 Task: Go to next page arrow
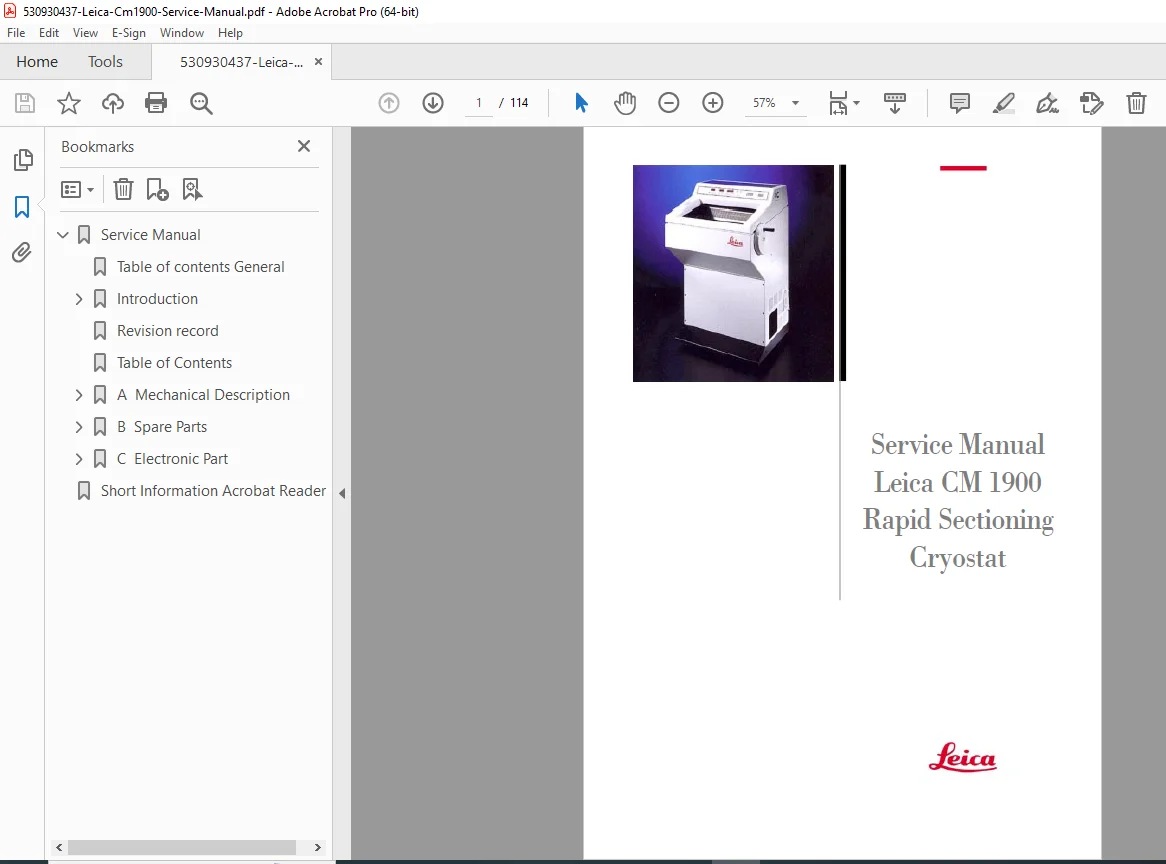tap(433, 103)
